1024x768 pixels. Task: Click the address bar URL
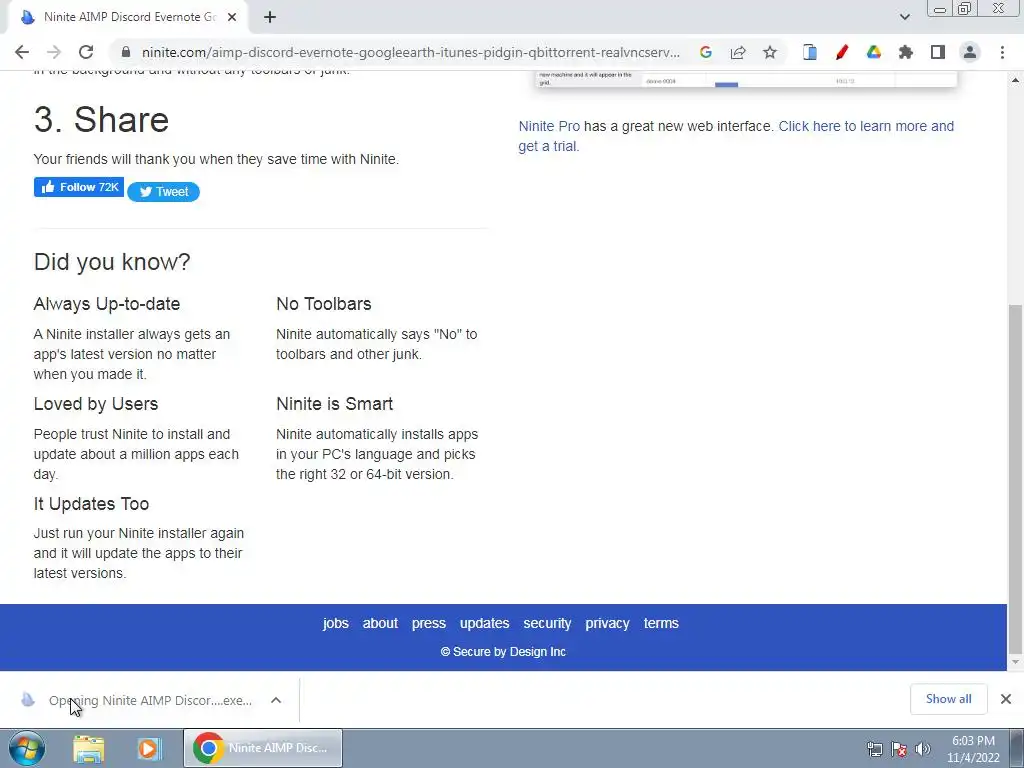410,52
